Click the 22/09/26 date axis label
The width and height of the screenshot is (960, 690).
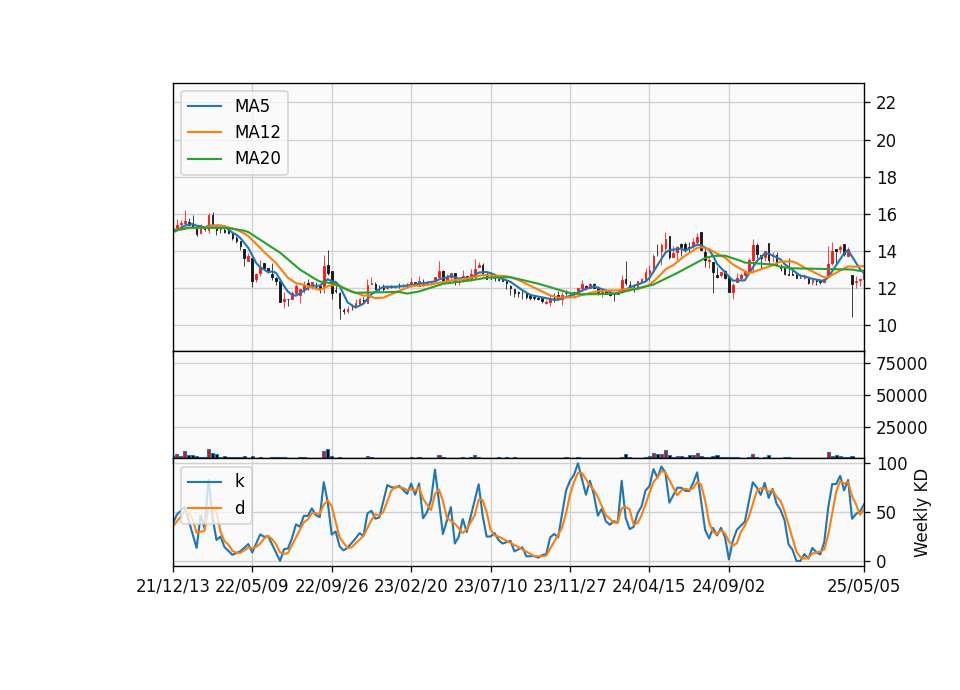click(332, 587)
